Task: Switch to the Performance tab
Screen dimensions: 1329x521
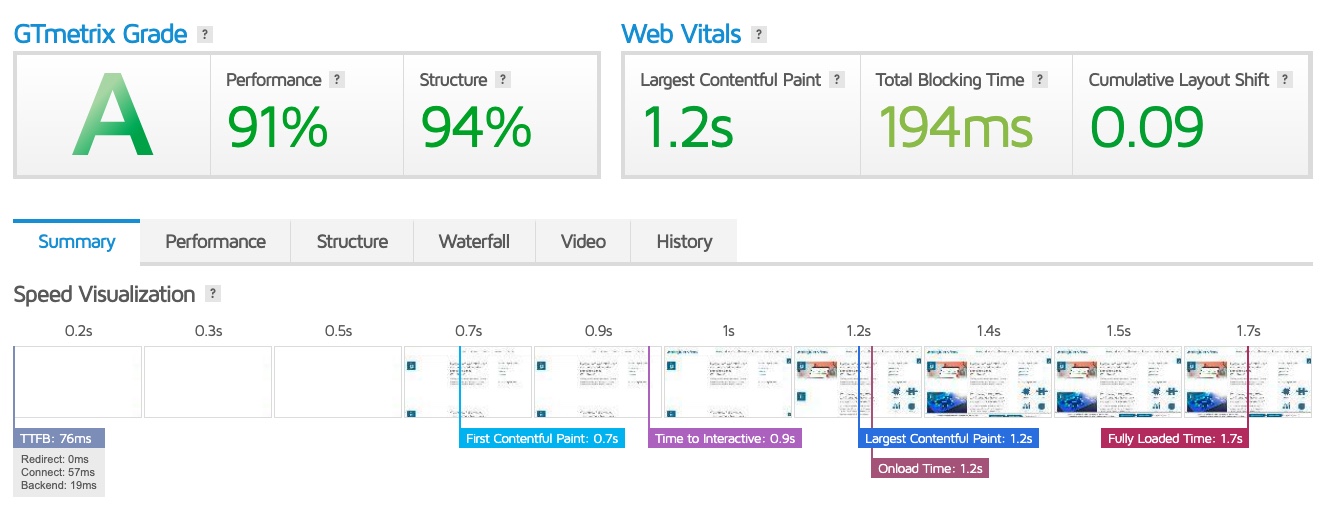Action: point(215,241)
